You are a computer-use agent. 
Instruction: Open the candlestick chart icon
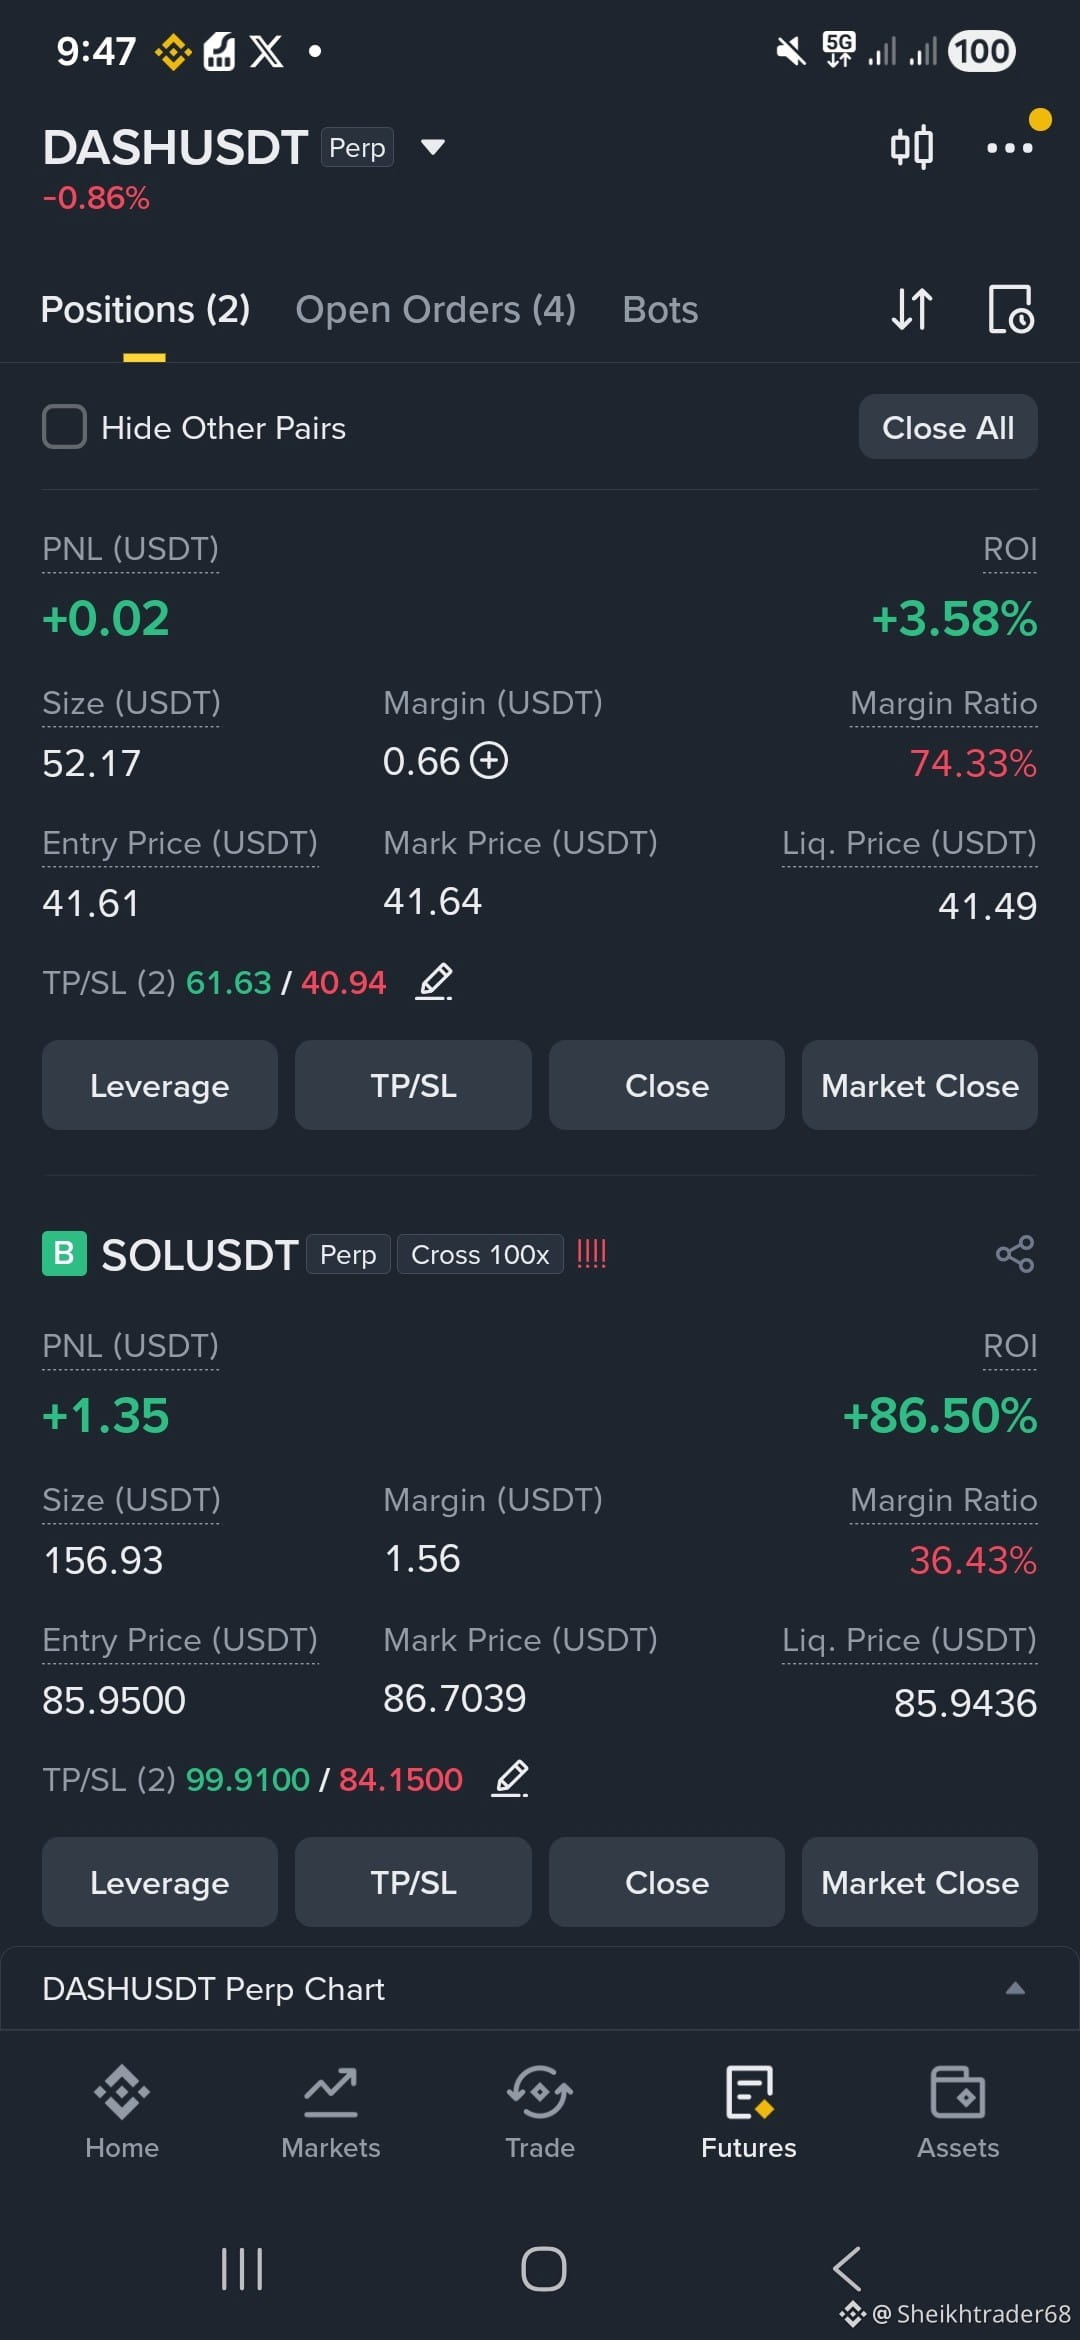point(911,147)
